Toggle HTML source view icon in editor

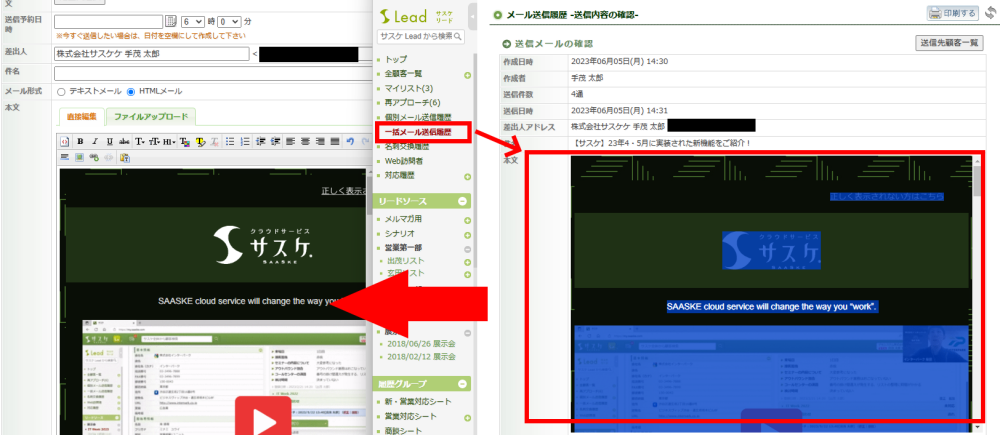[66, 141]
